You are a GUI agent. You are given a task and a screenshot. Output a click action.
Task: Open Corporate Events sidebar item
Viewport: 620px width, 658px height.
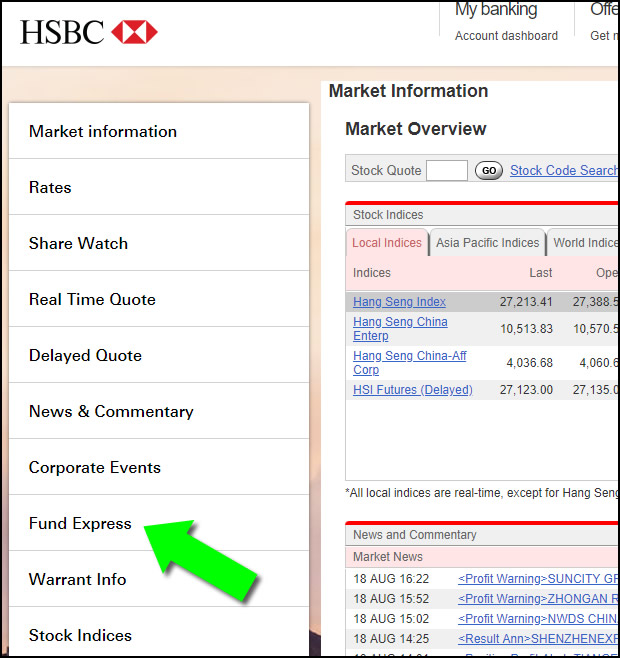coord(159,467)
